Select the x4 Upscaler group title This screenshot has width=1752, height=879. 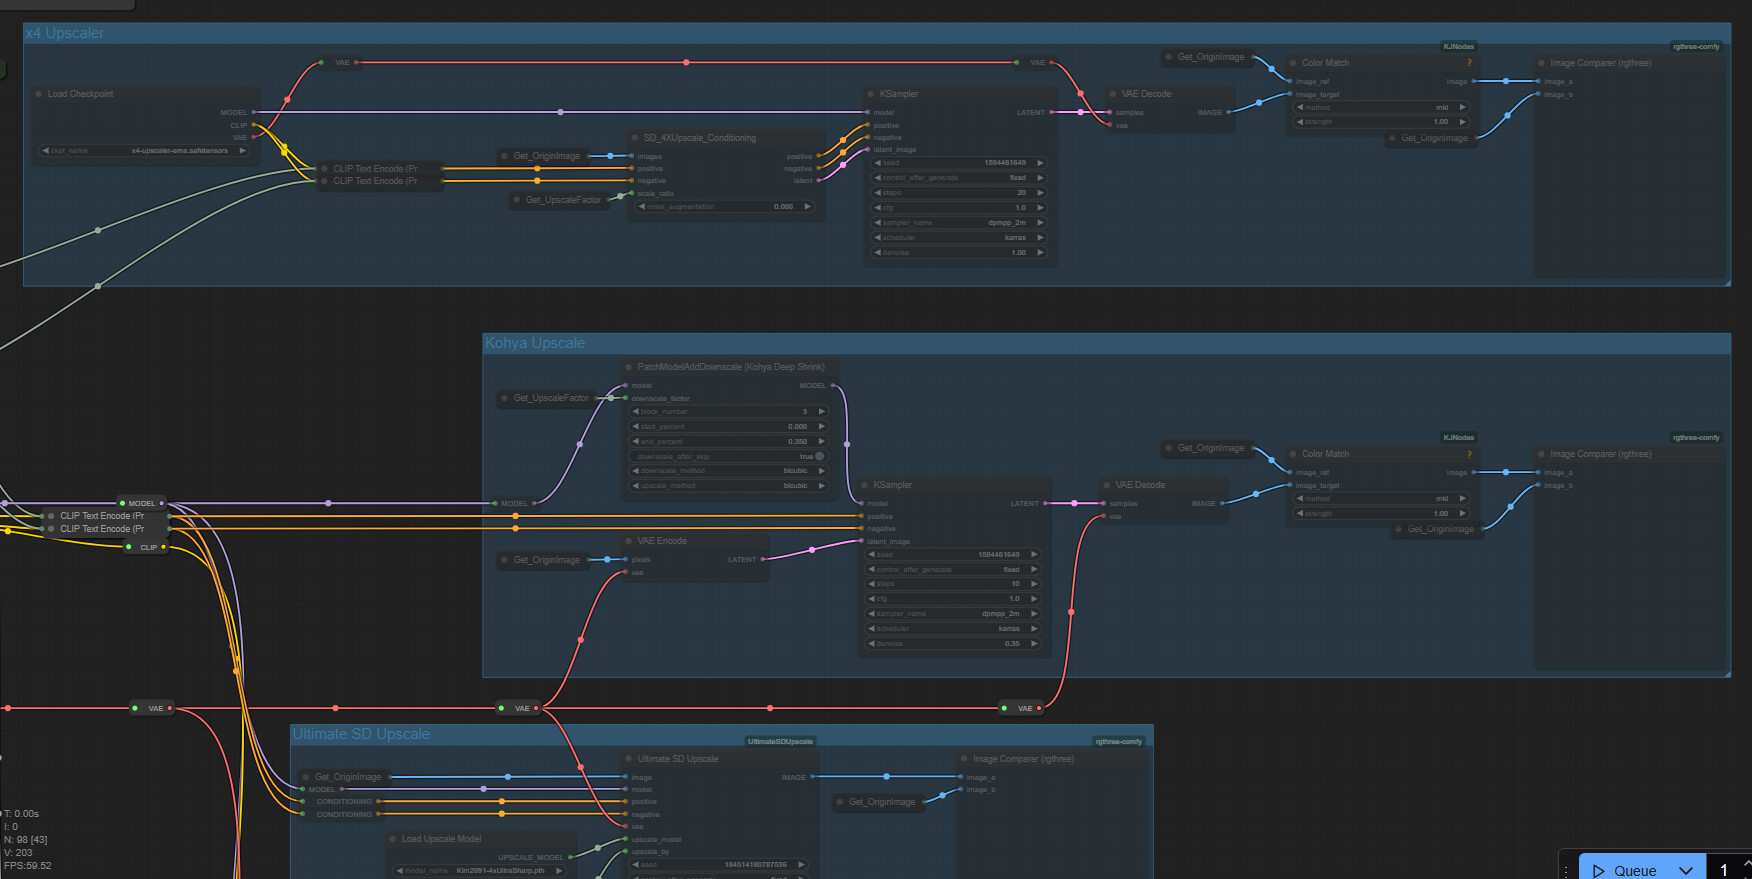(65, 33)
